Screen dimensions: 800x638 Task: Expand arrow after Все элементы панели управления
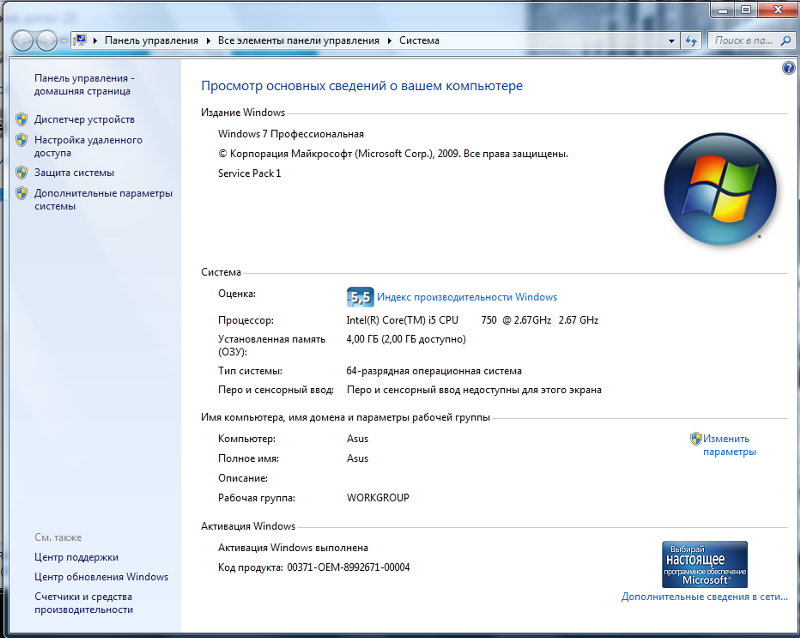[389, 41]
